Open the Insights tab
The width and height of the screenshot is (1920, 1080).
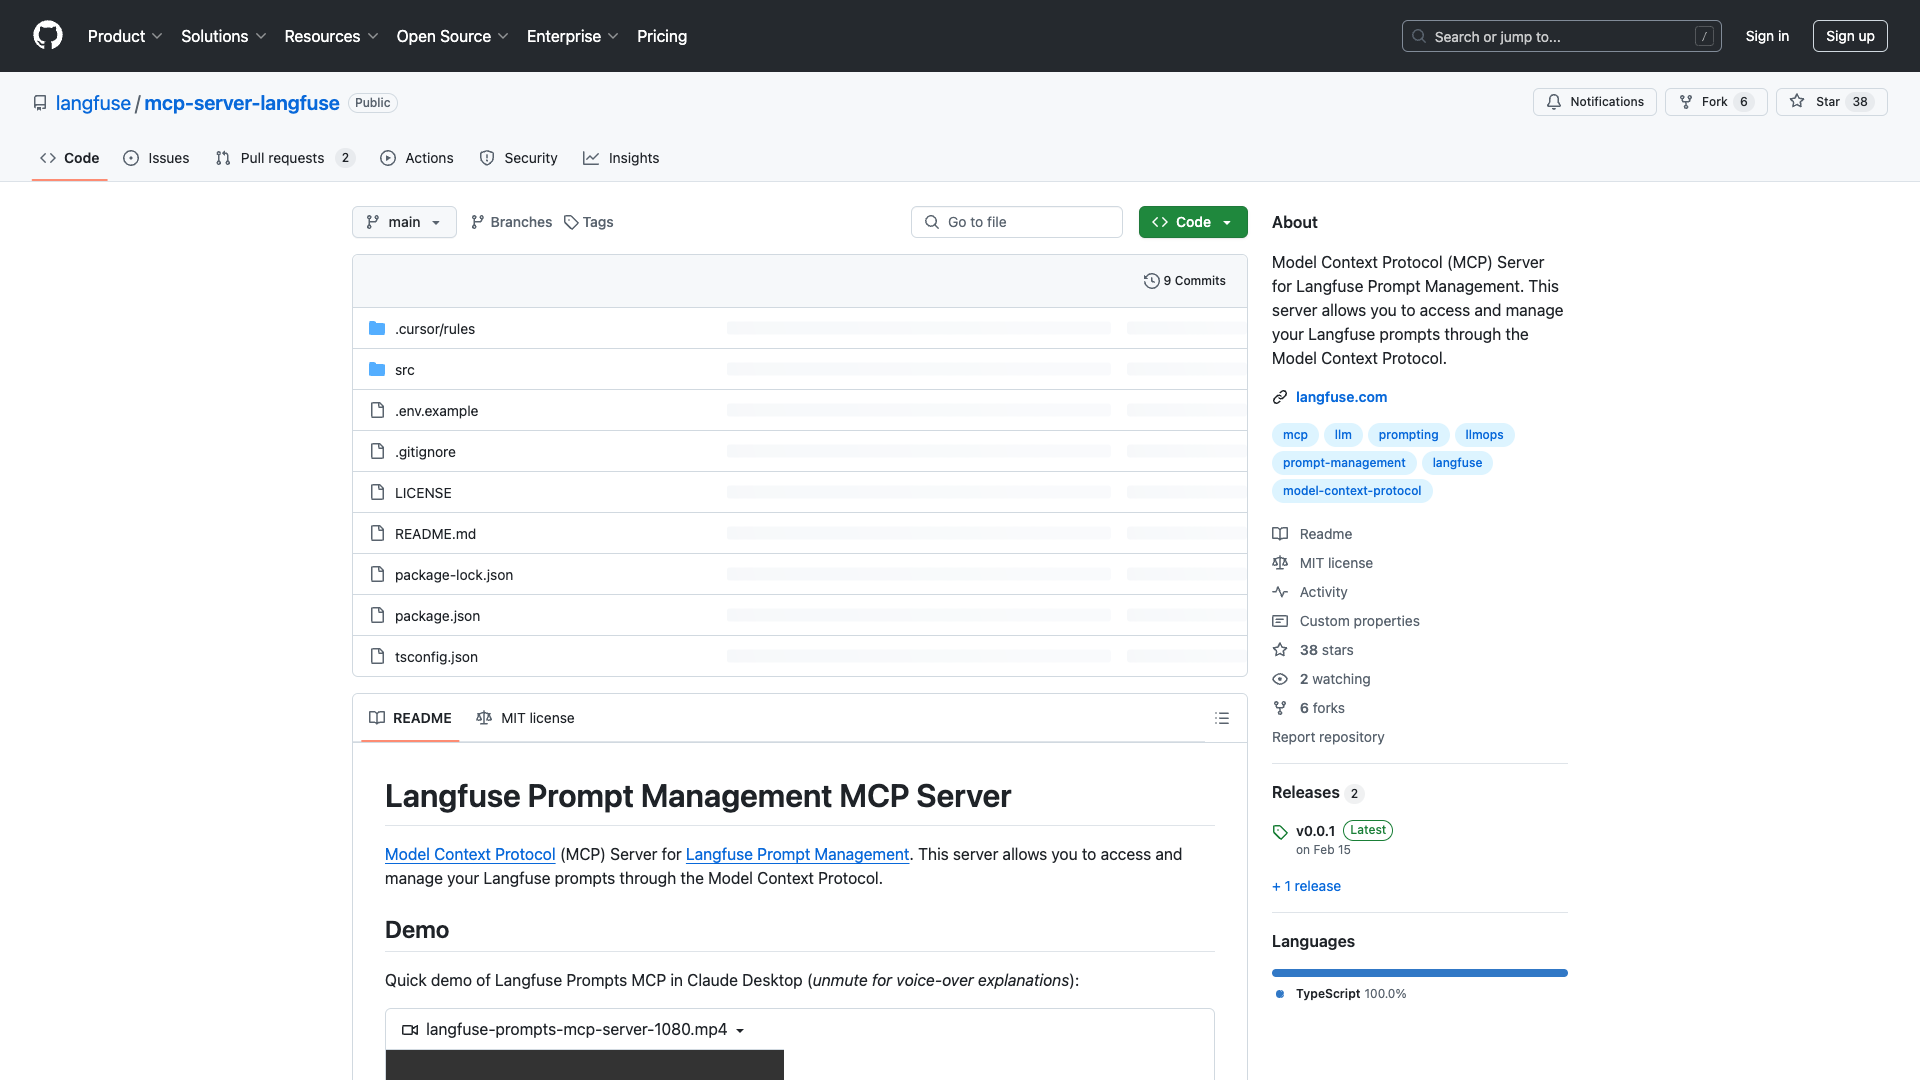click(x=621, y=158)
